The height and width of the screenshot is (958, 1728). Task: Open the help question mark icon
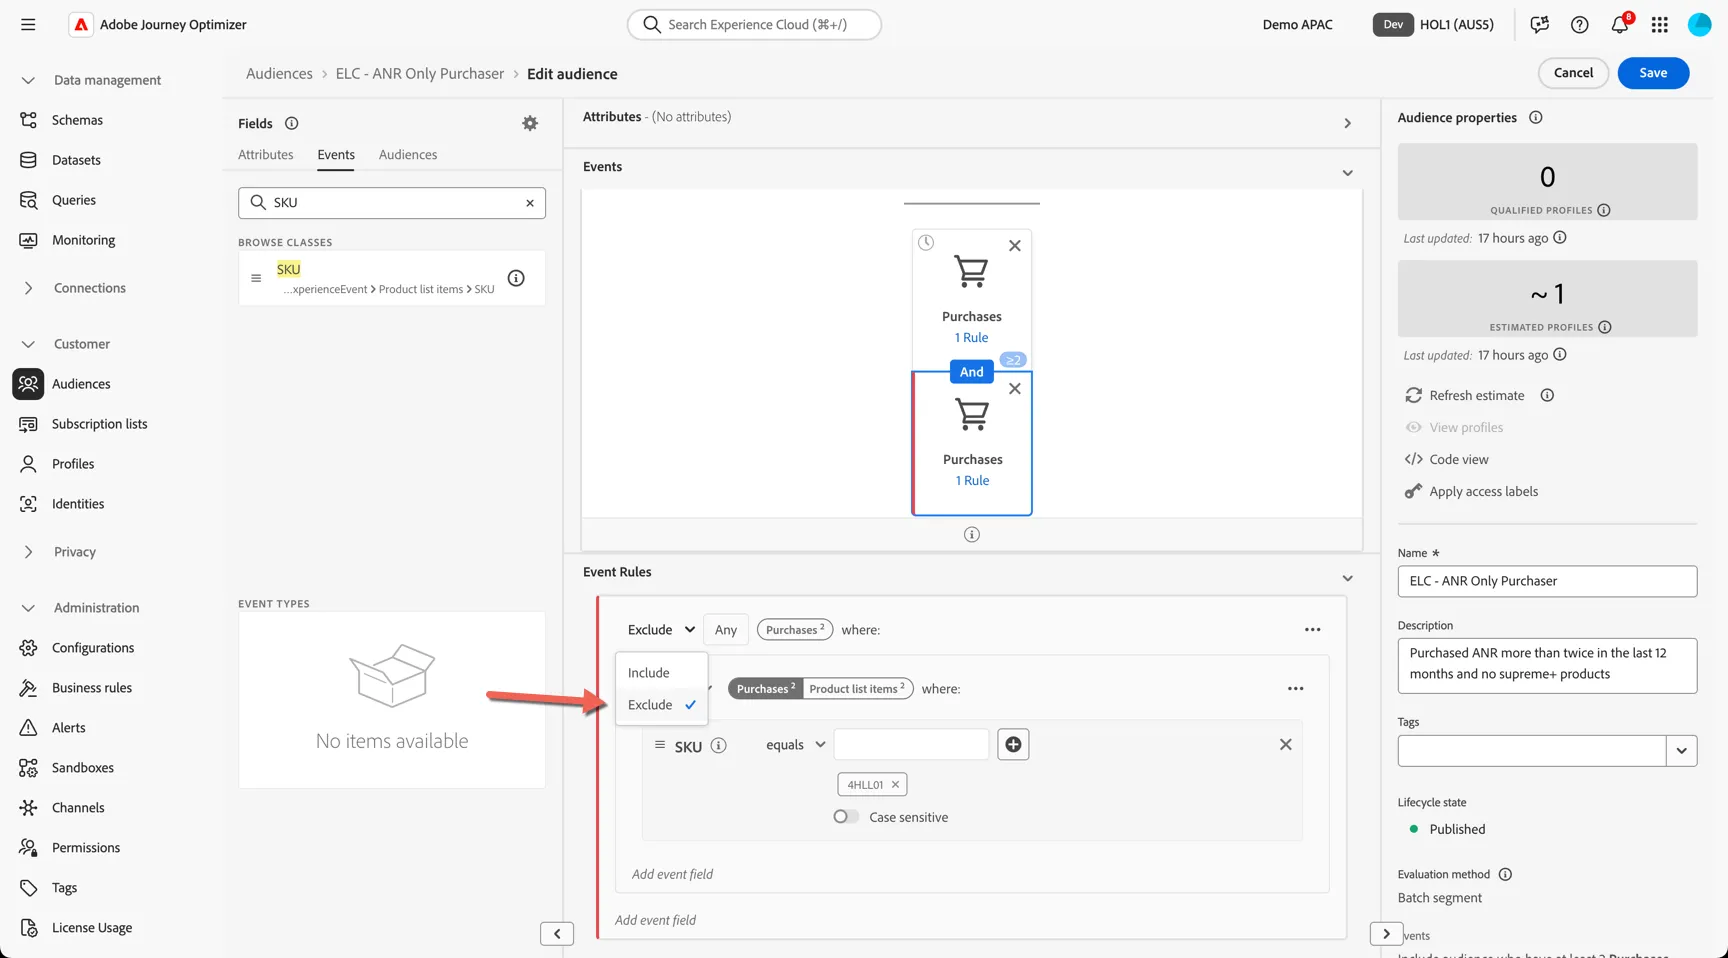pyautogui.click(x=1579, y=24)
